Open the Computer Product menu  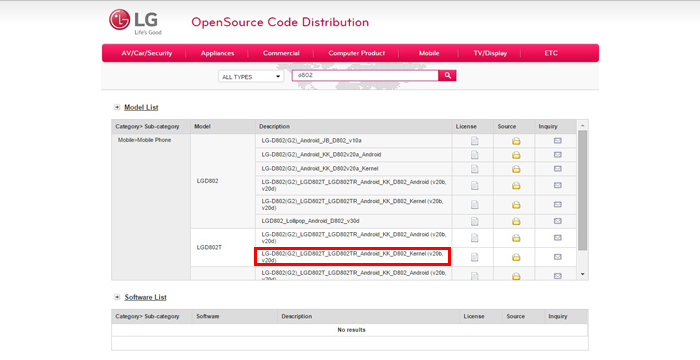(356, 53)
